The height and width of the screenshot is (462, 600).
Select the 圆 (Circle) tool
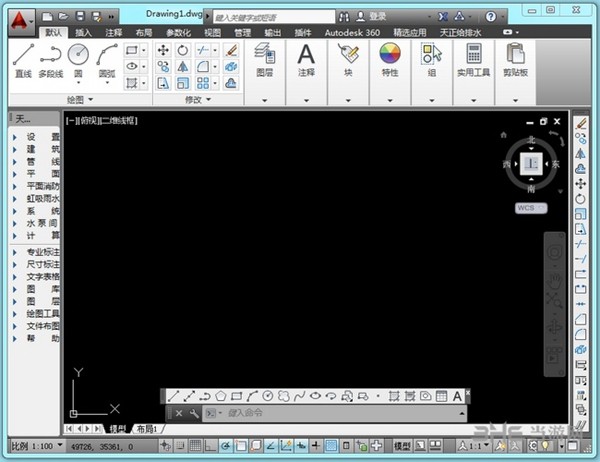(x=79, y=57)
